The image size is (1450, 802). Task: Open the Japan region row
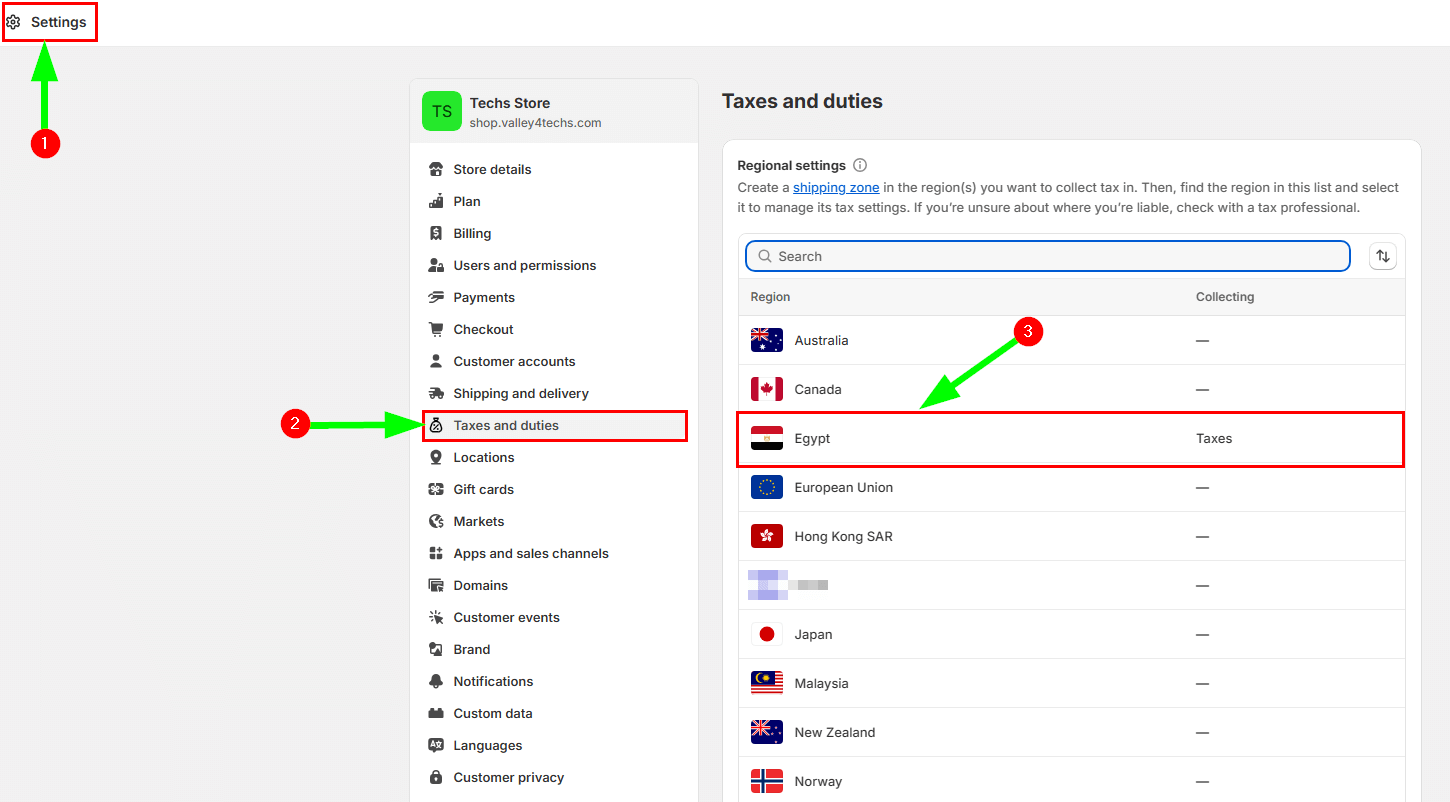tap(1072, 634)
